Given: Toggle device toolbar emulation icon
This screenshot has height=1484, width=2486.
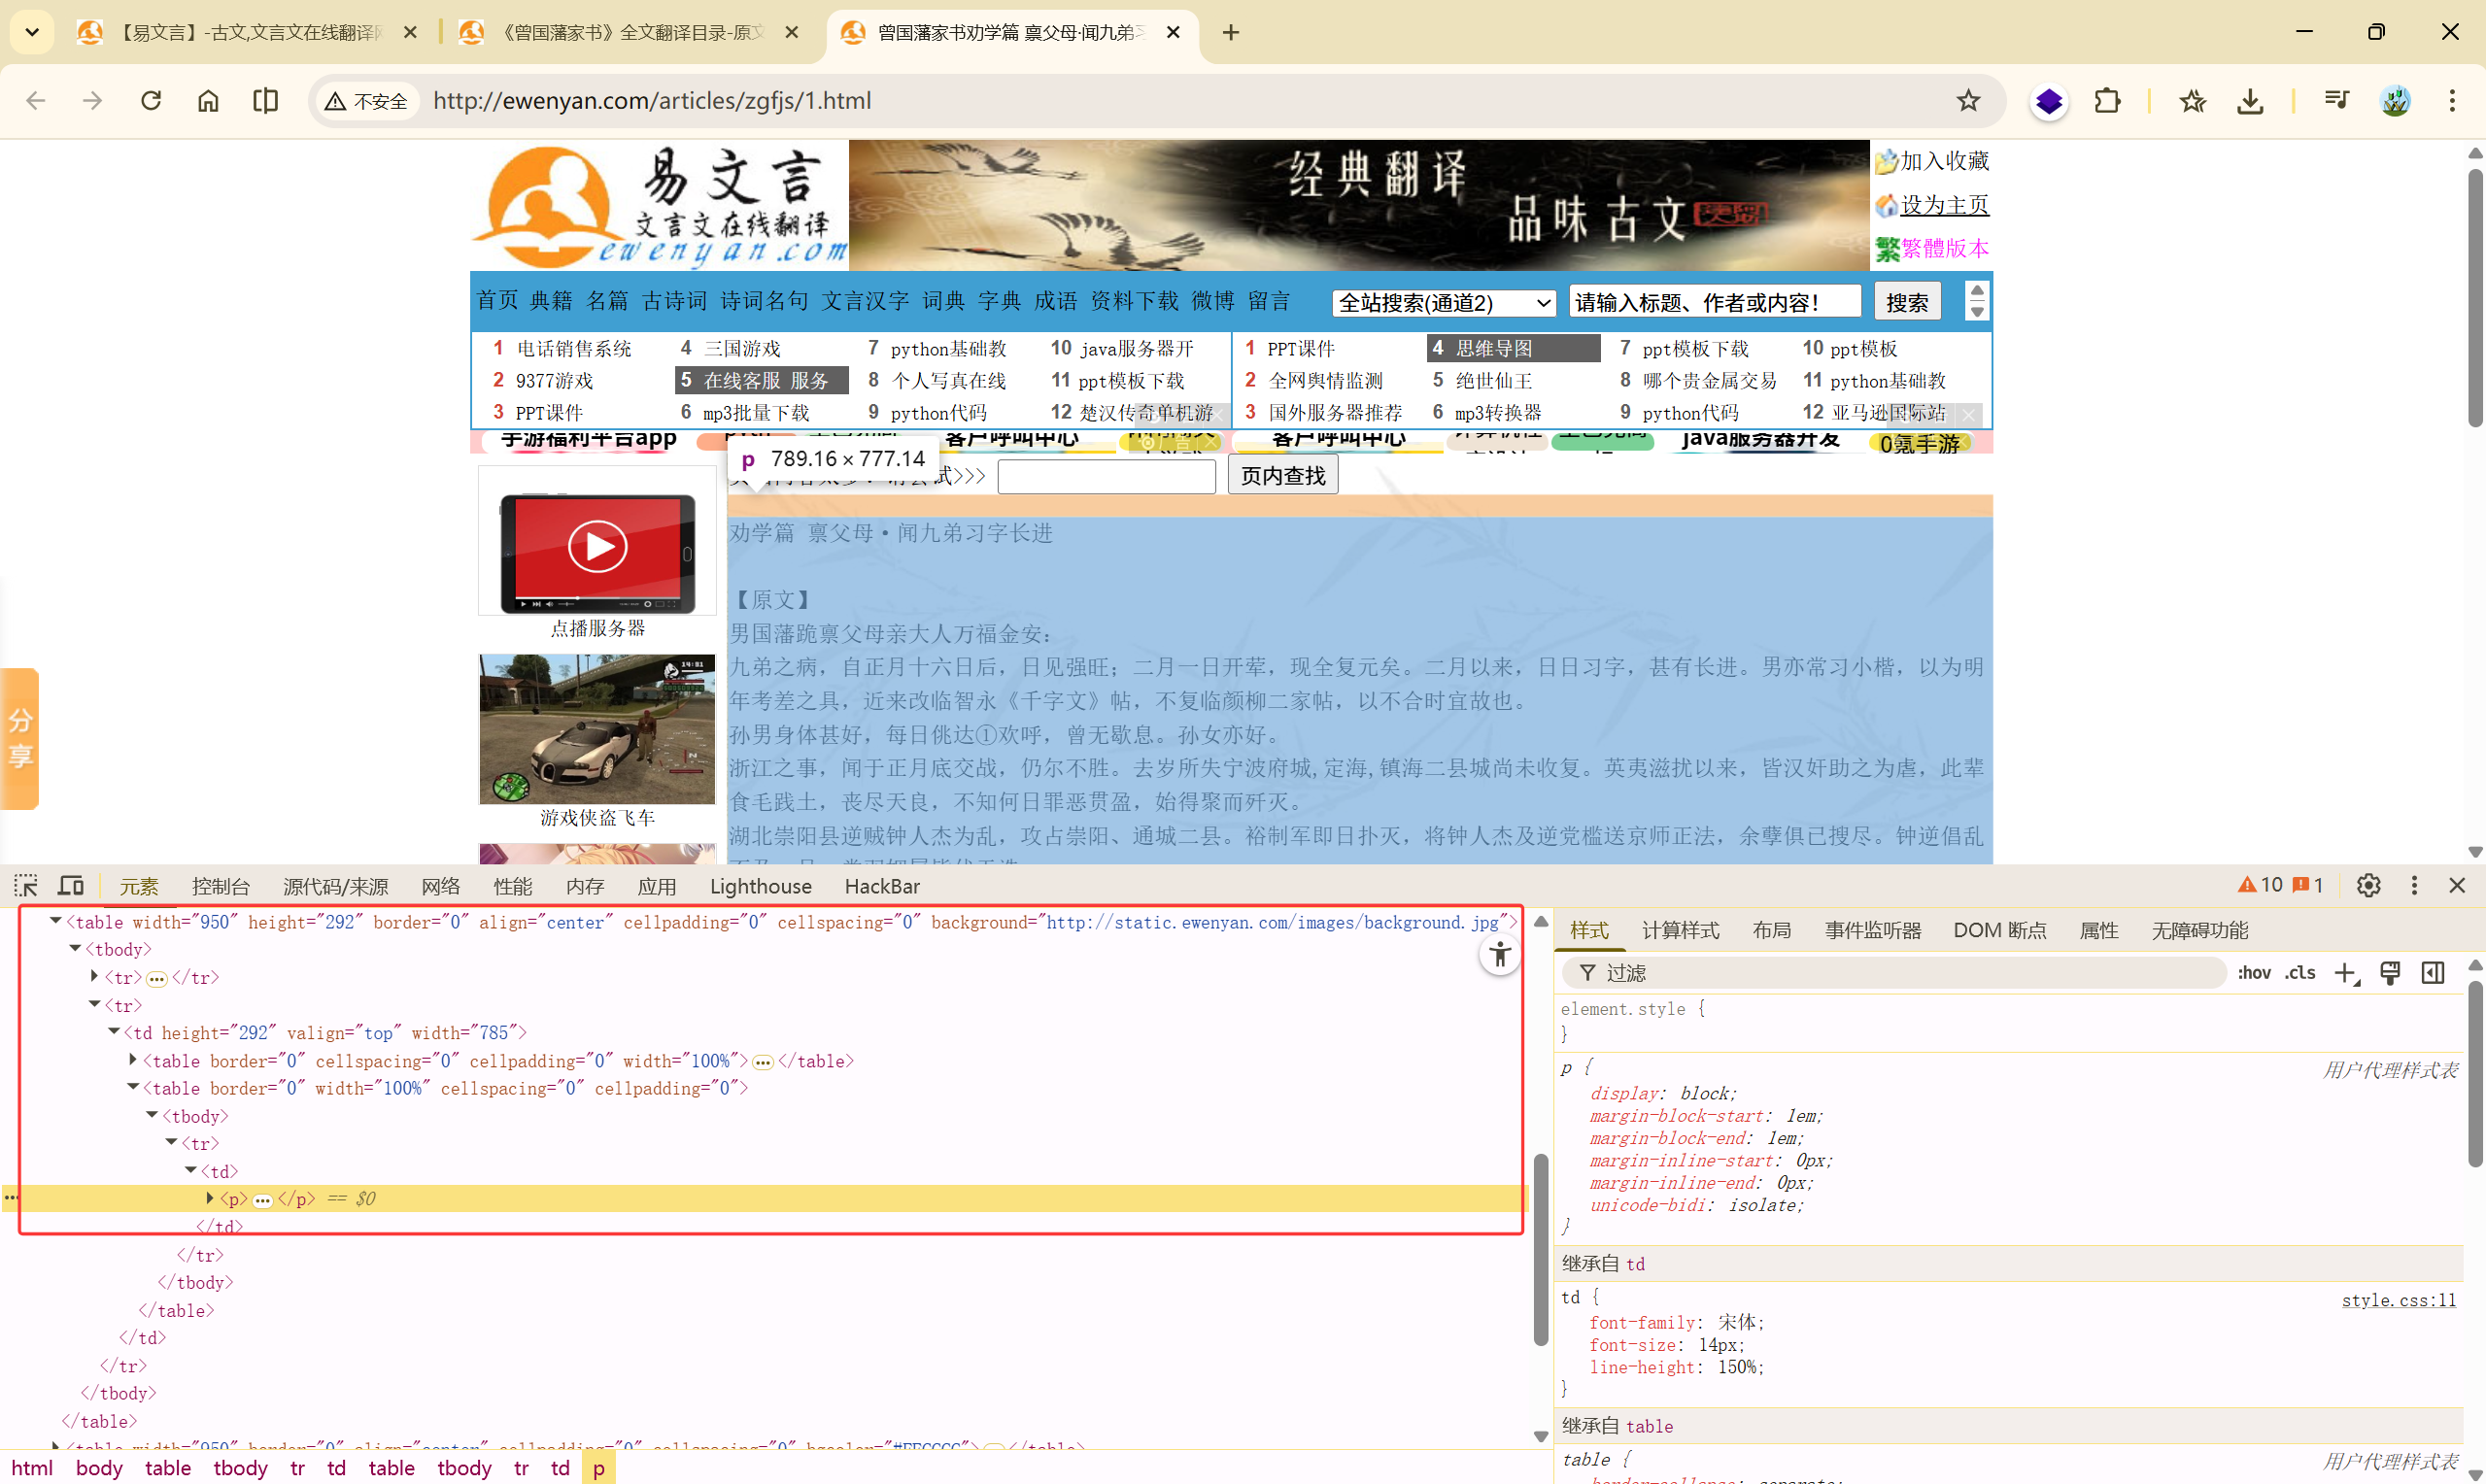Looking at the screenshot, I should [70, 885].
